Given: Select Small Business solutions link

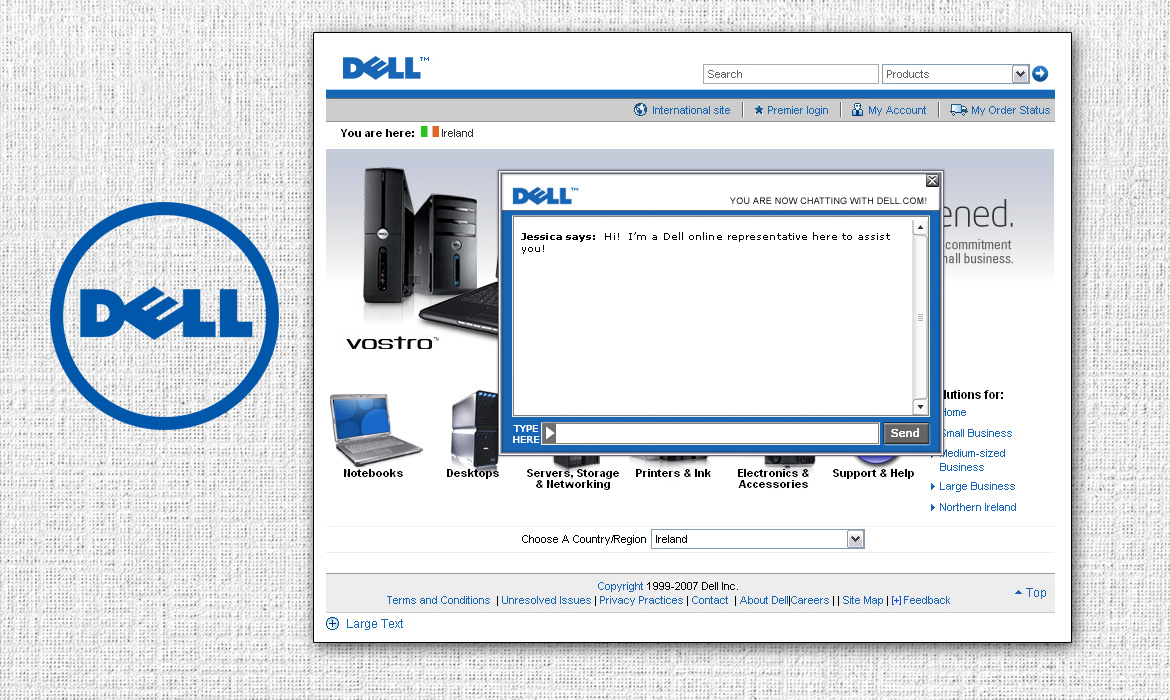Looking at the screenshot, I should tap(977, 433).
